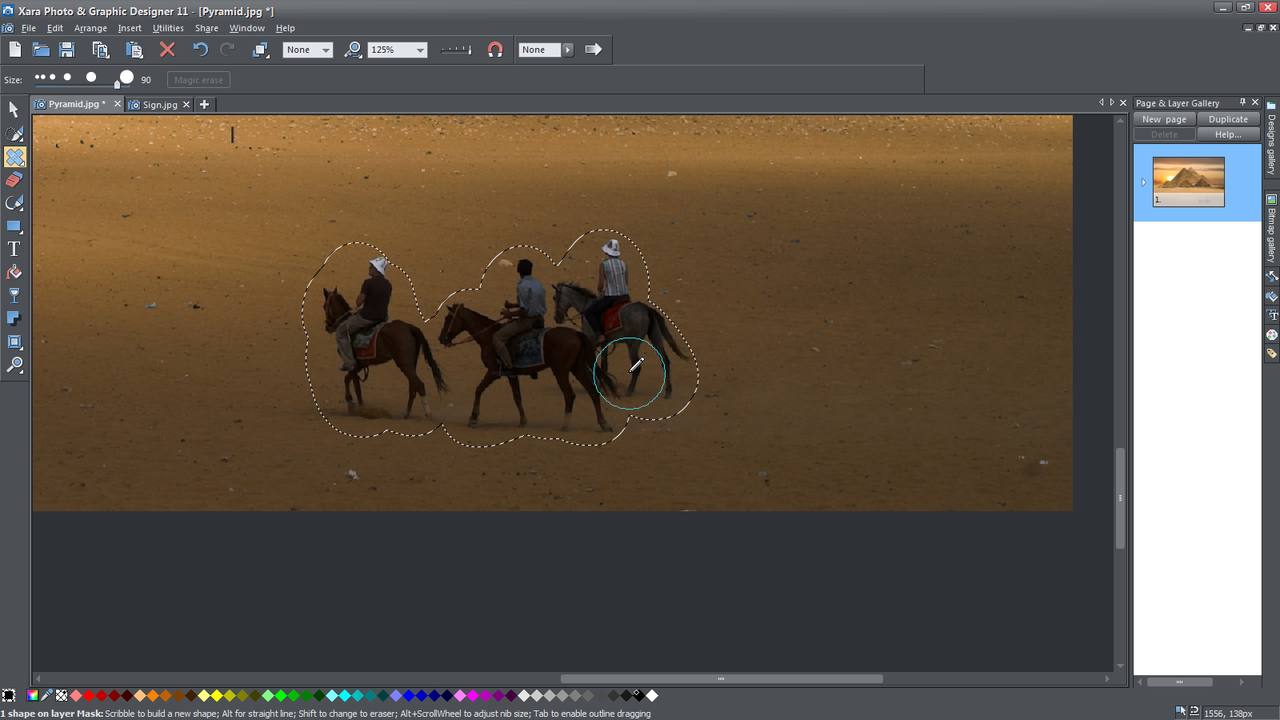Viewport: 1280px width, 720px height.
Task: Pin the Page & Layer Gallery panel
Action: (x=1243, y=102)
